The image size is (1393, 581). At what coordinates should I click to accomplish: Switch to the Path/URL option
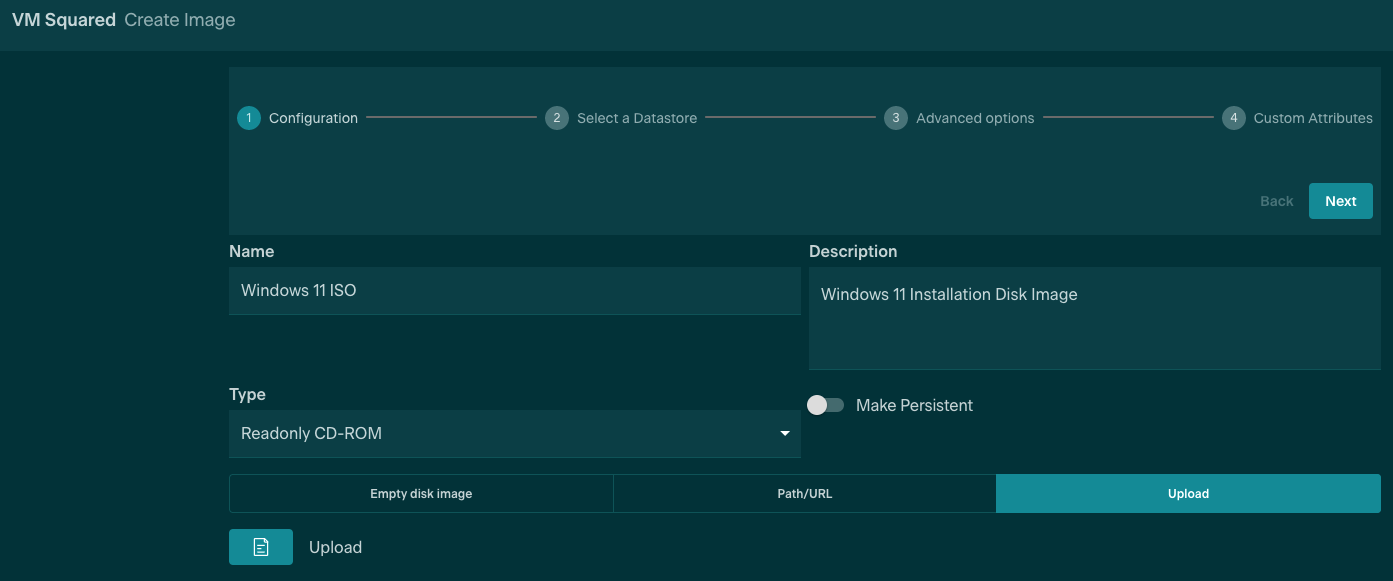click(804, 494)
